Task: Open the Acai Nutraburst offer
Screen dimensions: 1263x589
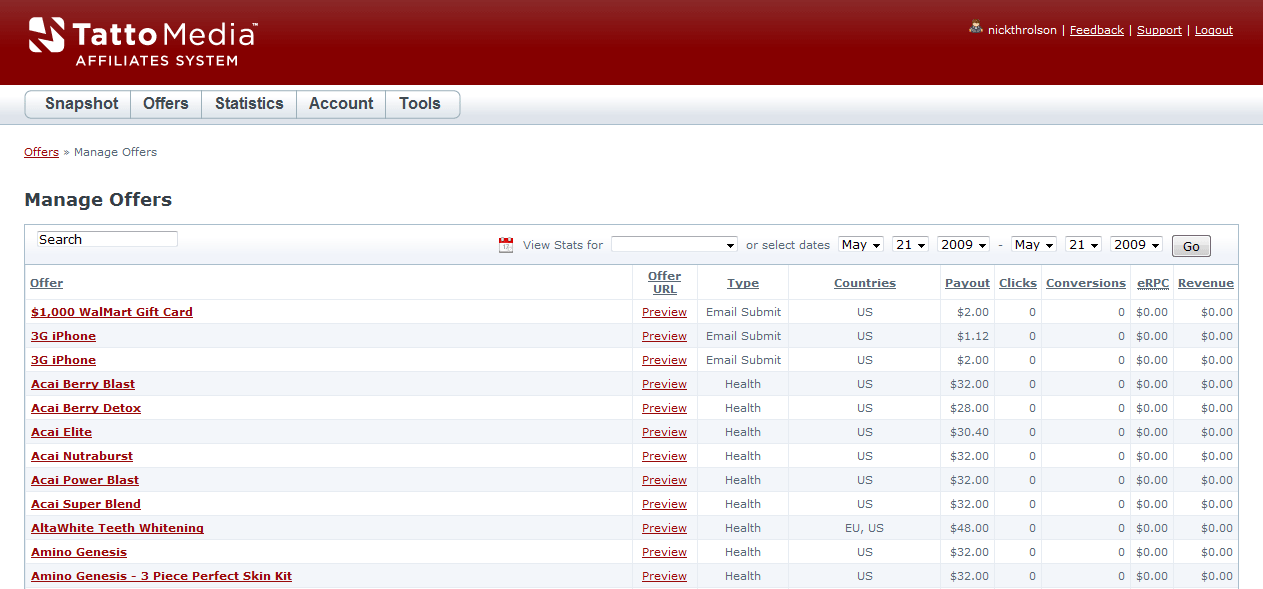Action: [82, 456]
